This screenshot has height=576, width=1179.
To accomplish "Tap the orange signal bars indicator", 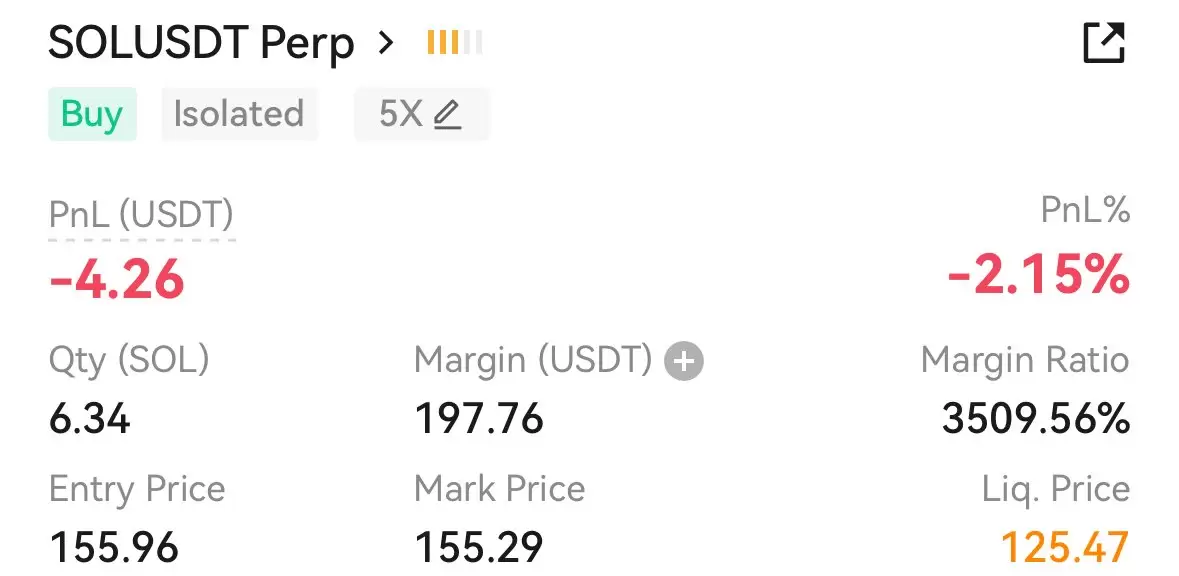I will coord(455,43).
